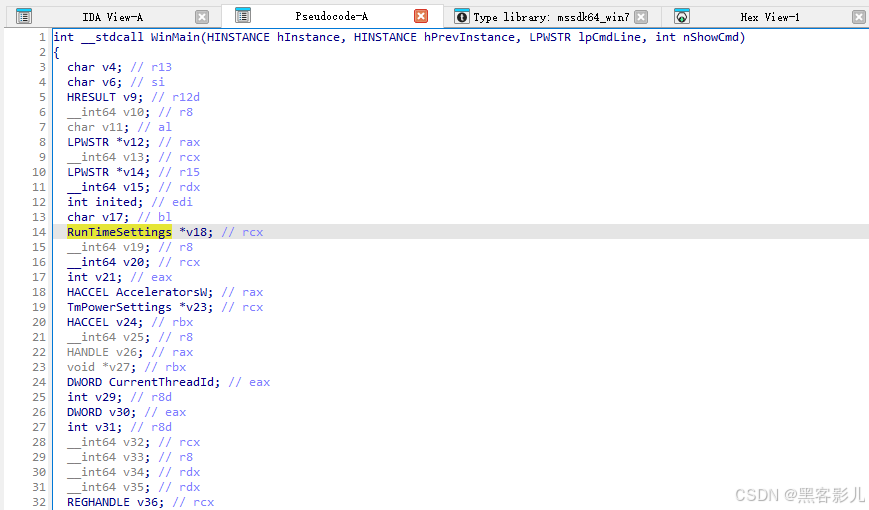The height and width of the screenshot is (510, 869).
Task: Click the Hex View-1 tab icon
Action: tap(682, 17)
